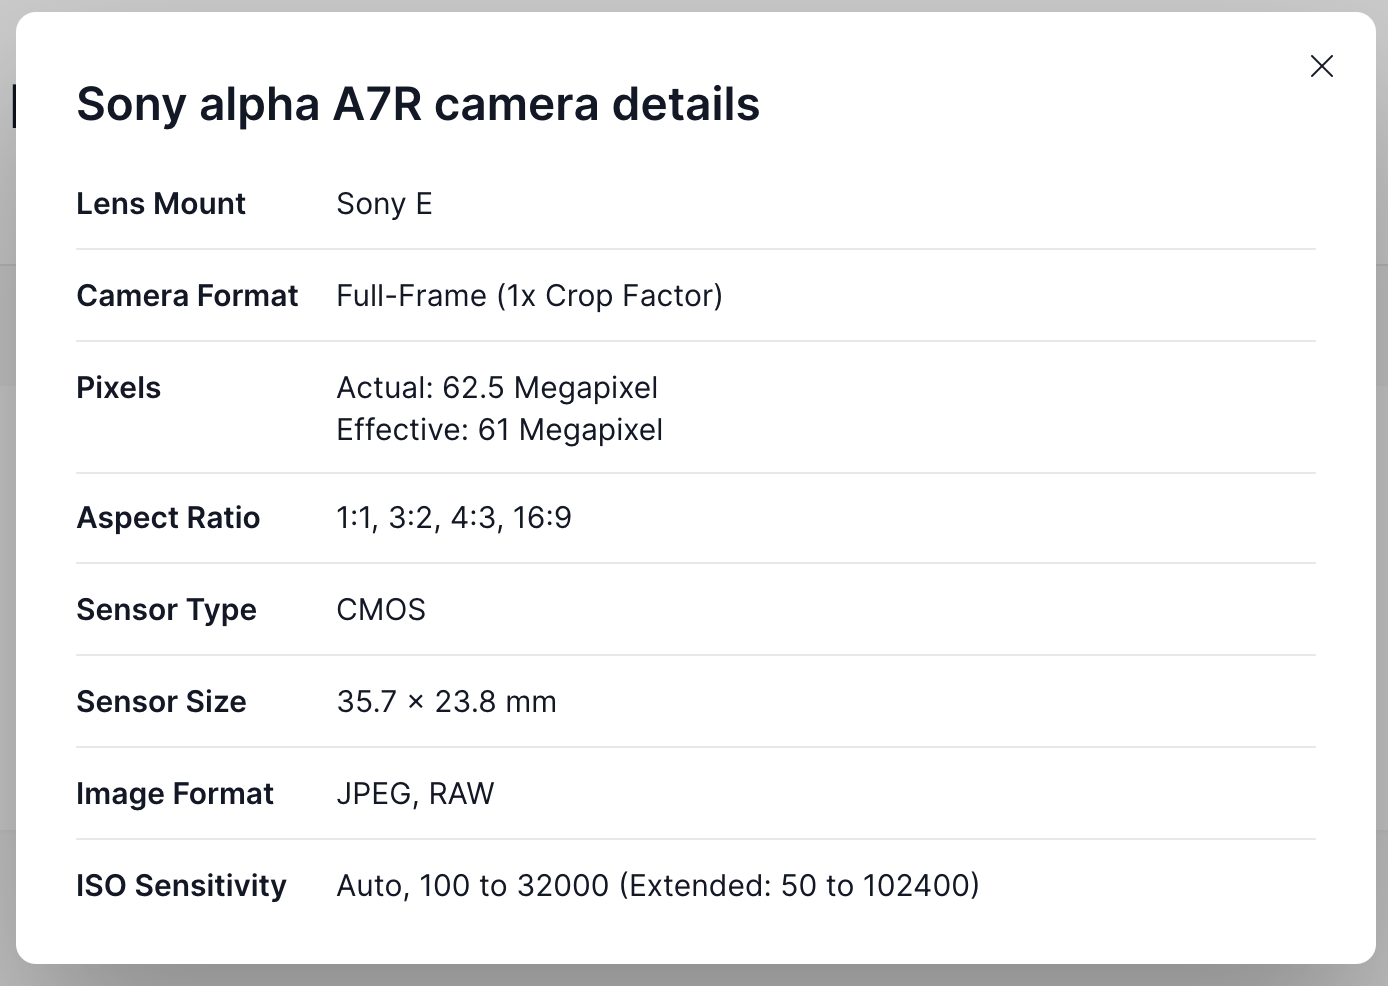Click the Aspect Ratio label
Image resolution: width=1388 pixels, height=986 pixels.
point(168,518)
